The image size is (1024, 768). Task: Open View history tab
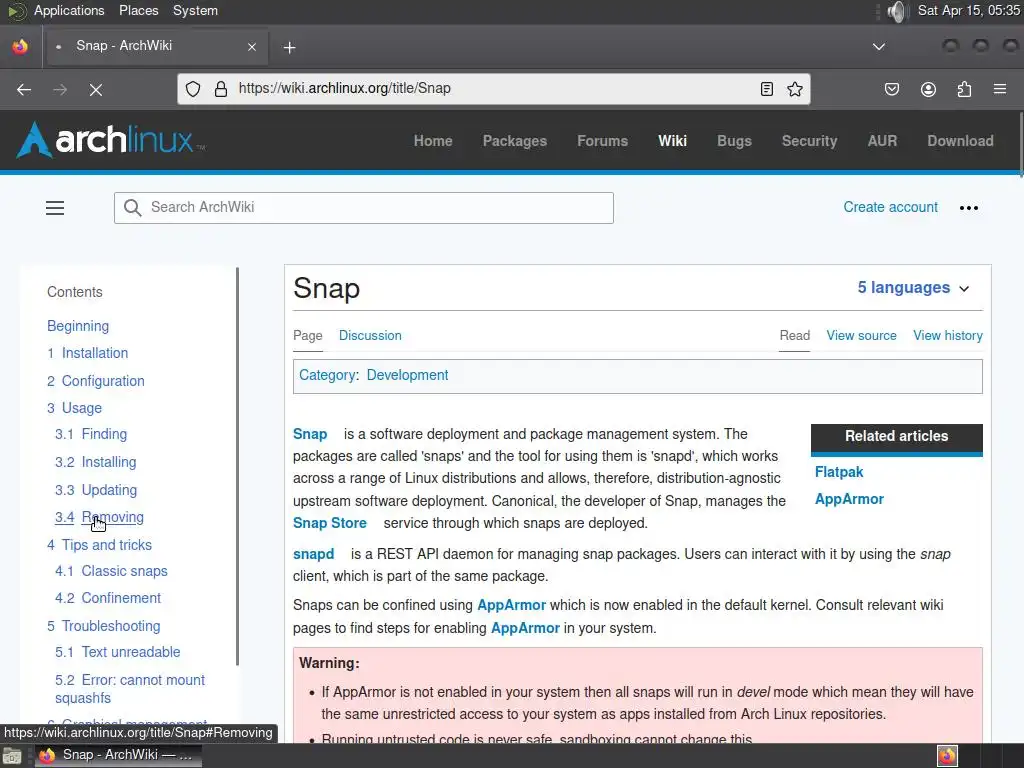(x=948, y=335)
